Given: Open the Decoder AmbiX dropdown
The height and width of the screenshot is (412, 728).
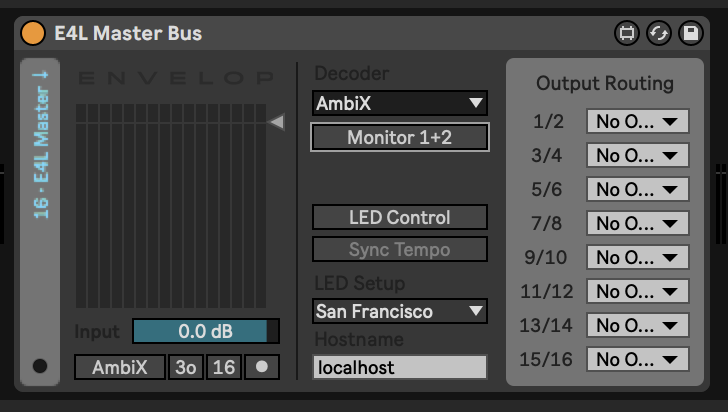Looking at the screenshot, I should (400, 103).
